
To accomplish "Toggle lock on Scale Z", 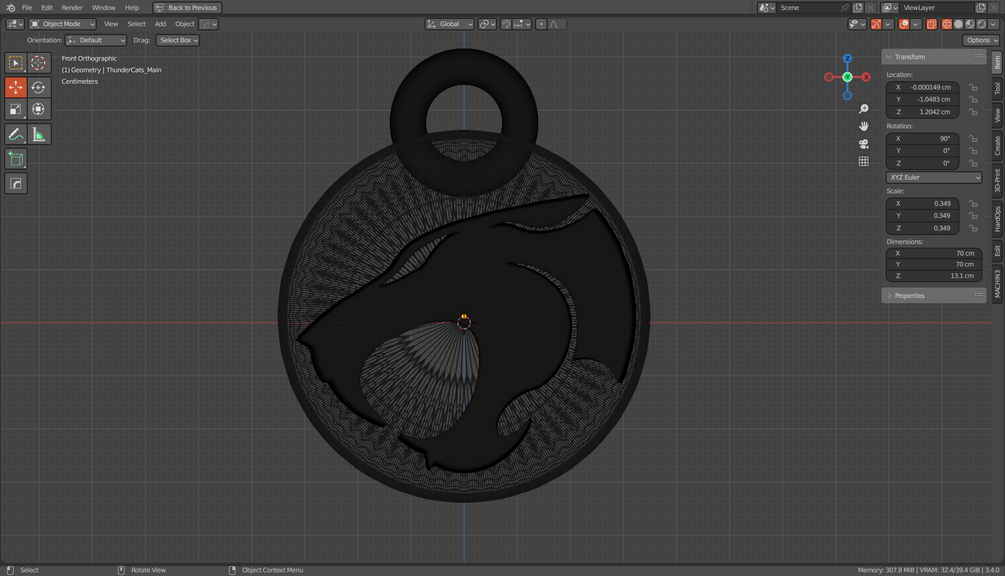I will click(x=973, y=227).
